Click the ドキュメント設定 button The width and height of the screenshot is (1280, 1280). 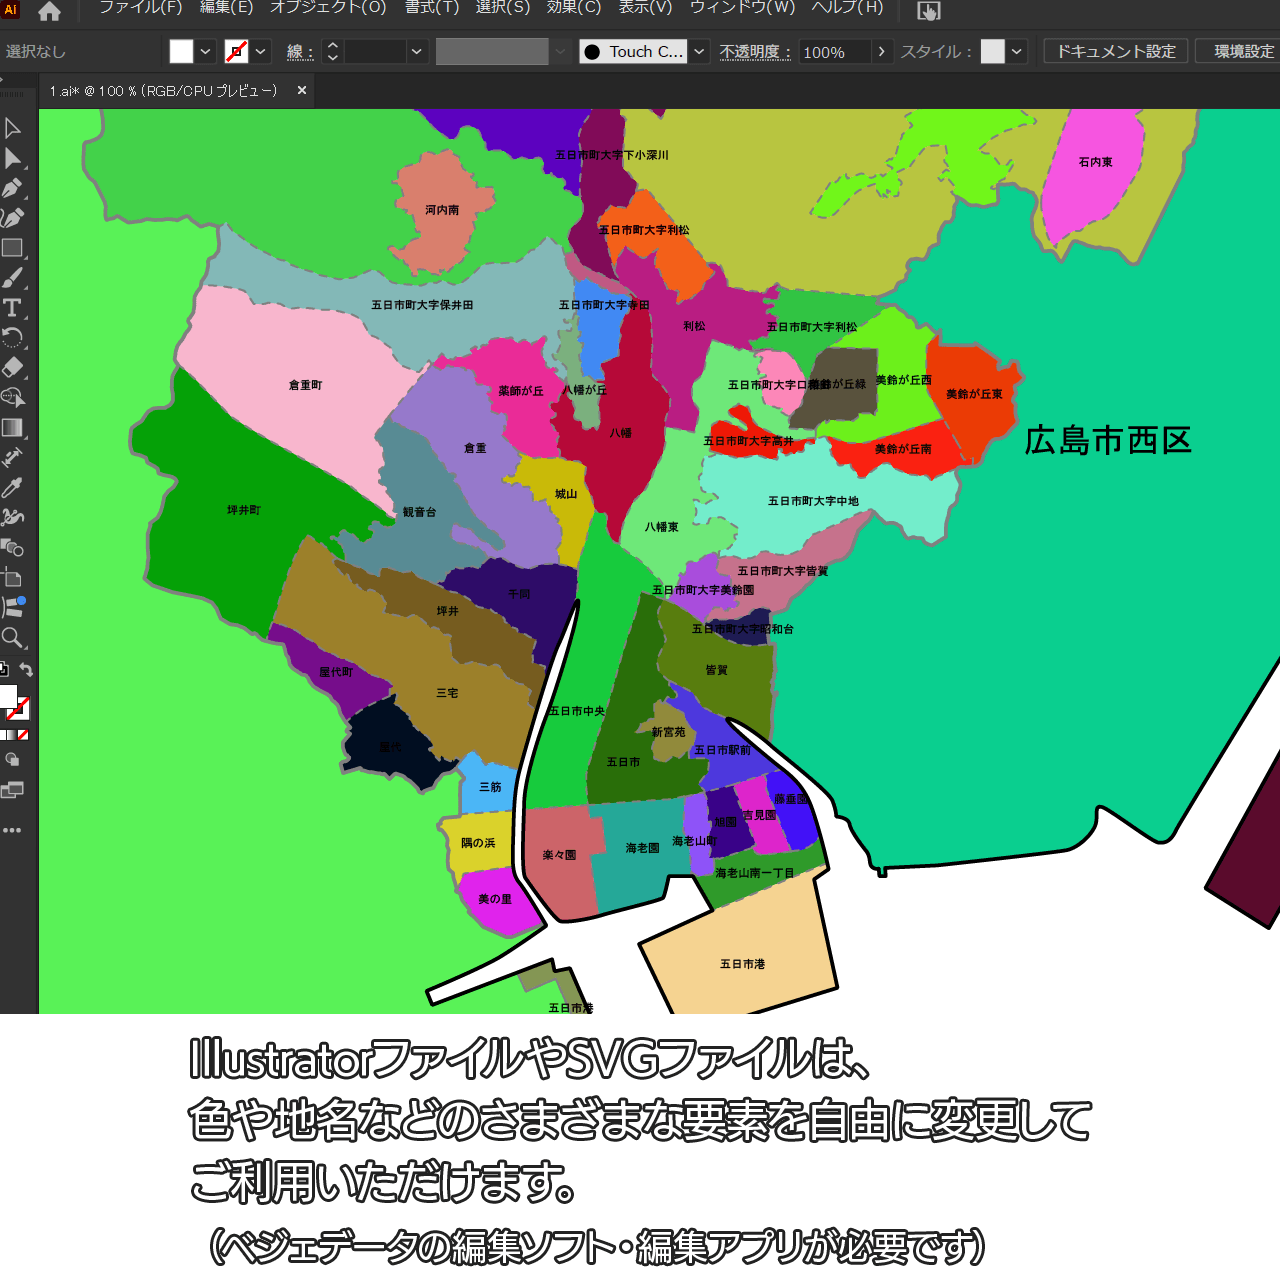pyautogui.click(x=1116, y=52)
